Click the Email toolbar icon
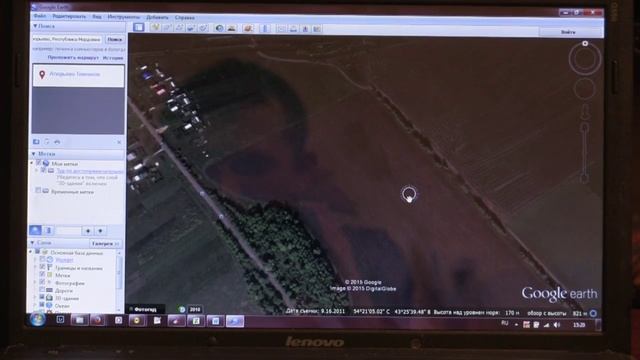Image resolution: width=640 pixels, height=360 pixels. click(x=282, y=28)
